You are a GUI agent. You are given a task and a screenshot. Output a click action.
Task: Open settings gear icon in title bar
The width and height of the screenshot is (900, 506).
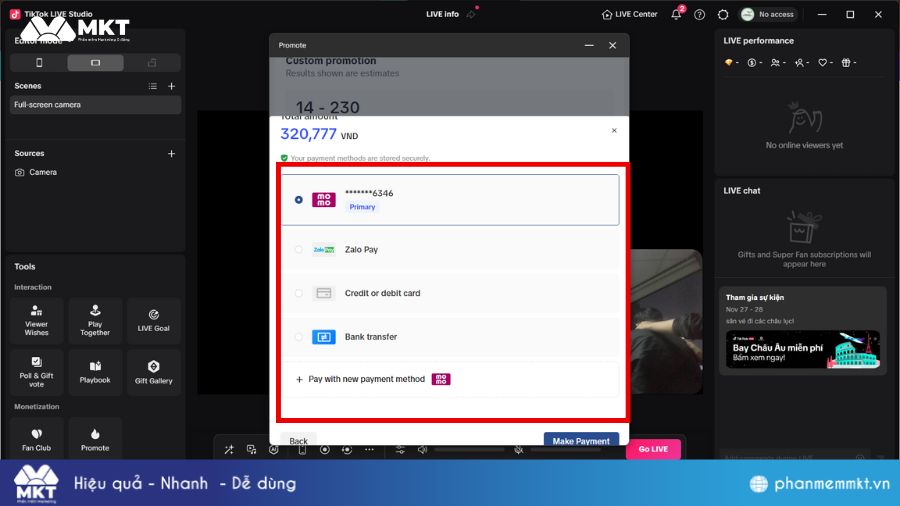[x=723, y=15]
